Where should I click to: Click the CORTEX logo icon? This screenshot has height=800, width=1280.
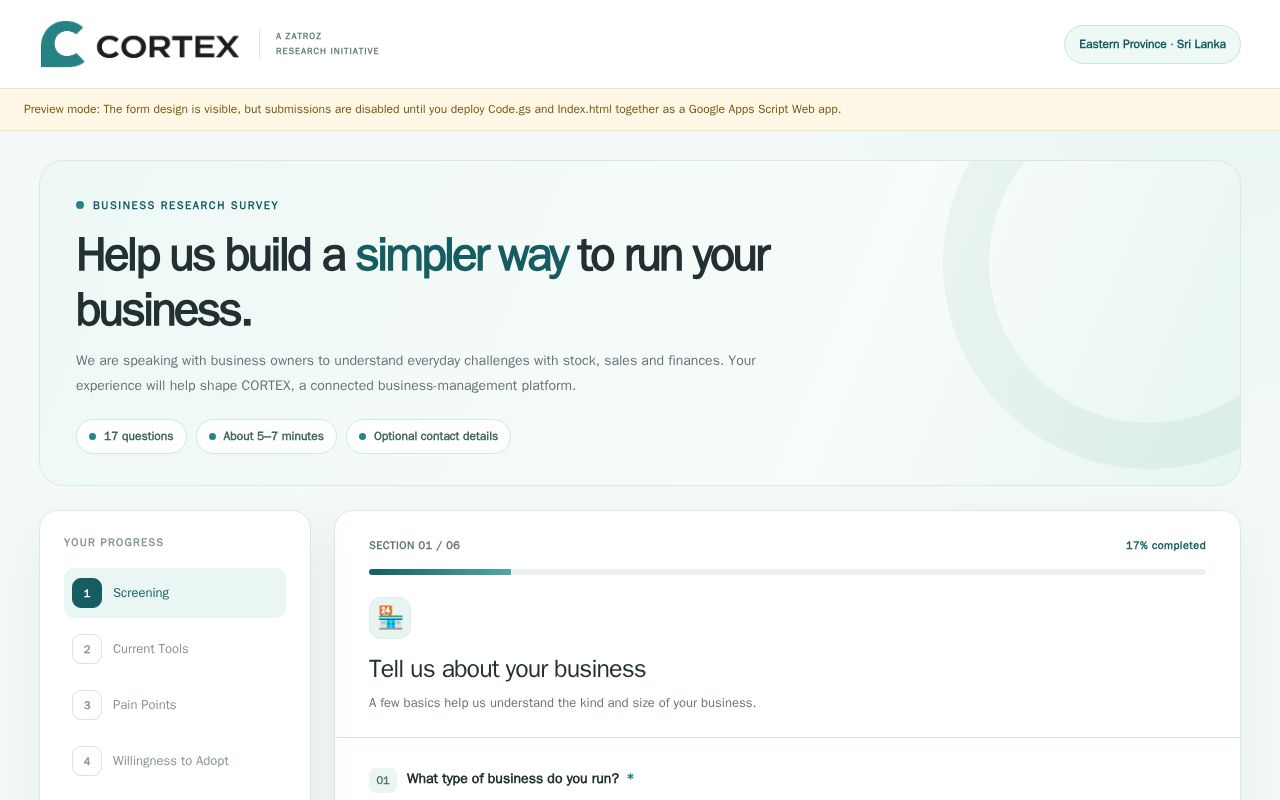[62, 44]
